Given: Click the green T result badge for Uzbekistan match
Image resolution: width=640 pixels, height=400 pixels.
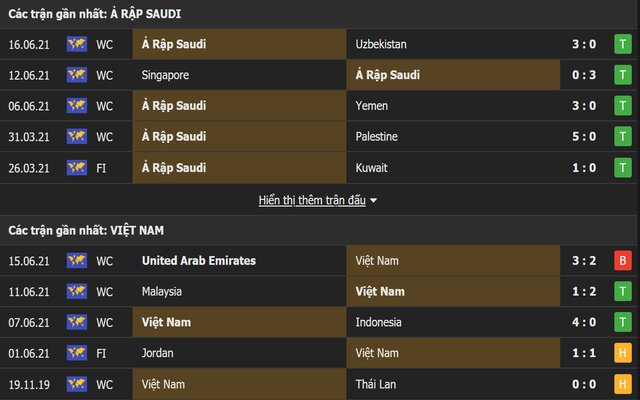Looking at the screenshot, I should pyautogui.click(x=621, y=44).
